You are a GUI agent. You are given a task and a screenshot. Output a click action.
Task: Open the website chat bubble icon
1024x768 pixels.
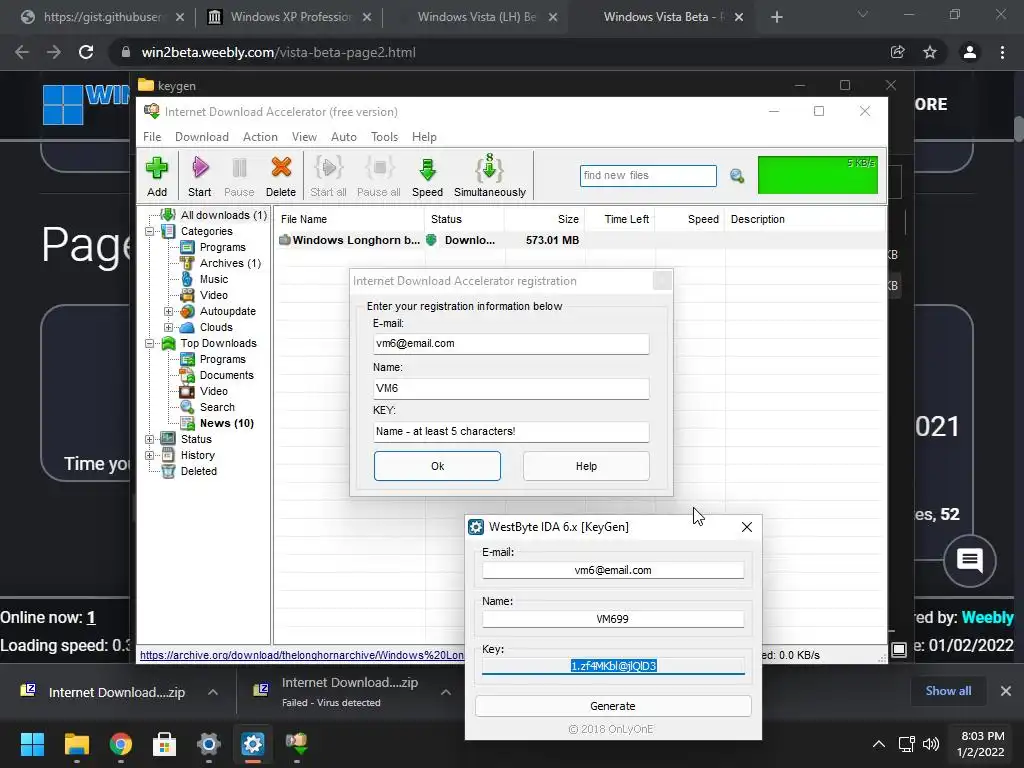970,561
